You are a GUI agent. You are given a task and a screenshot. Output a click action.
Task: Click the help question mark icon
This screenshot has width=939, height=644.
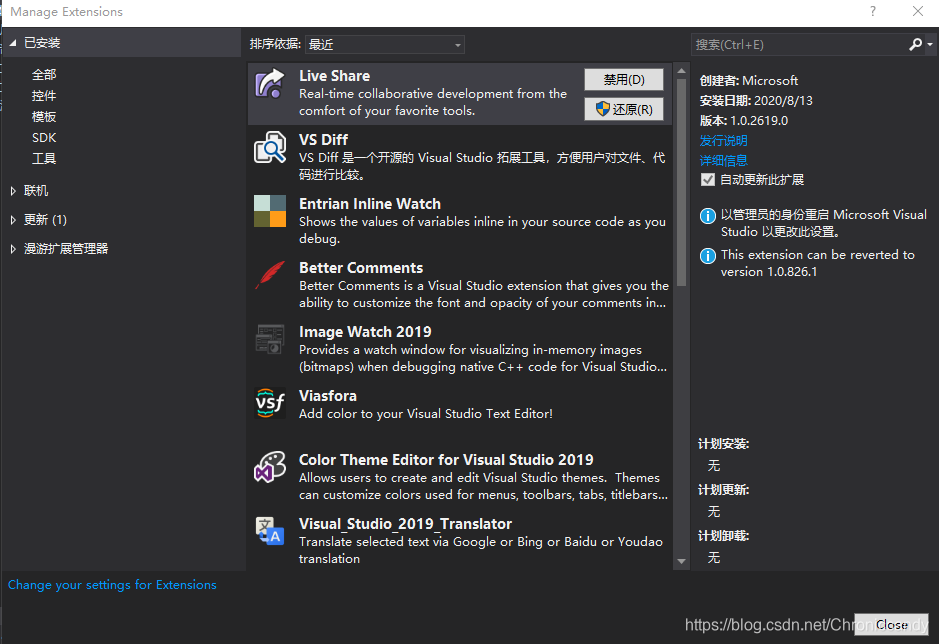[873, 11]
